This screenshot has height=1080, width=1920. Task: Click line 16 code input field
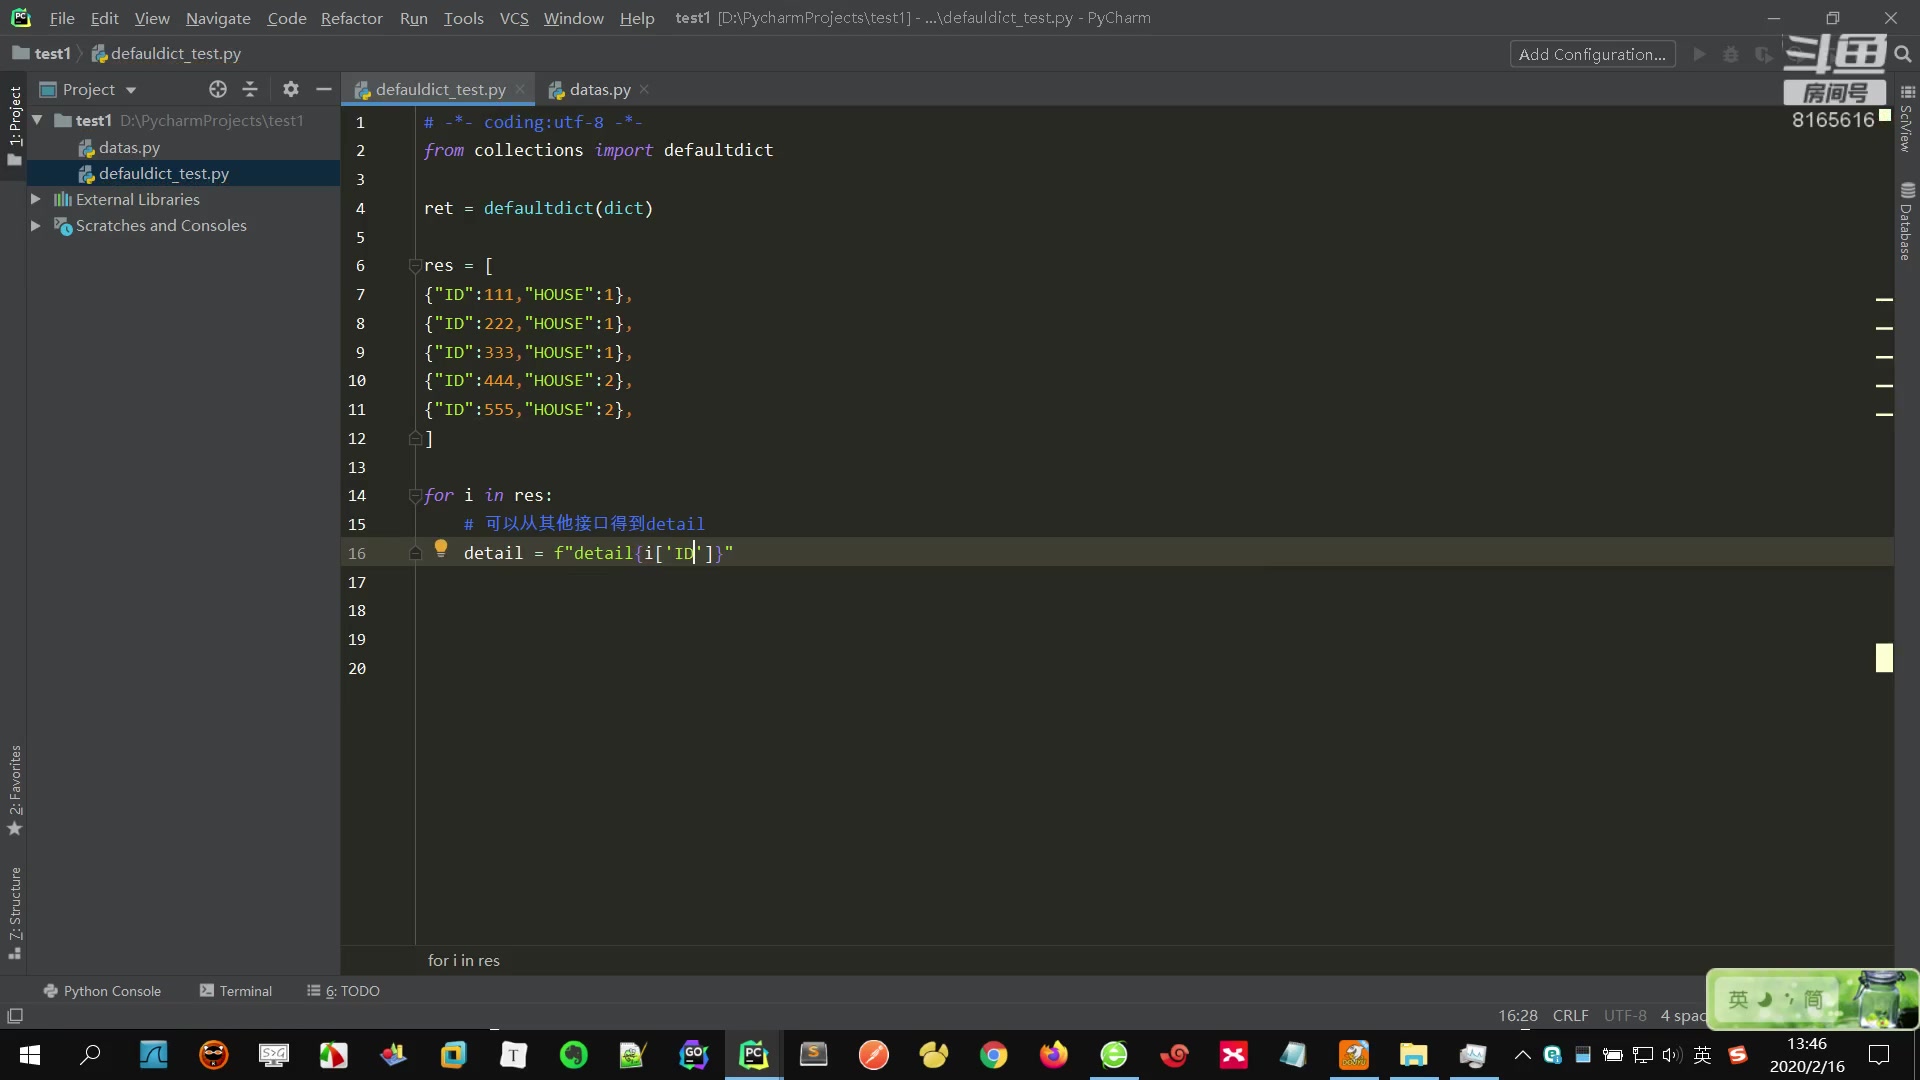point(597,553)
